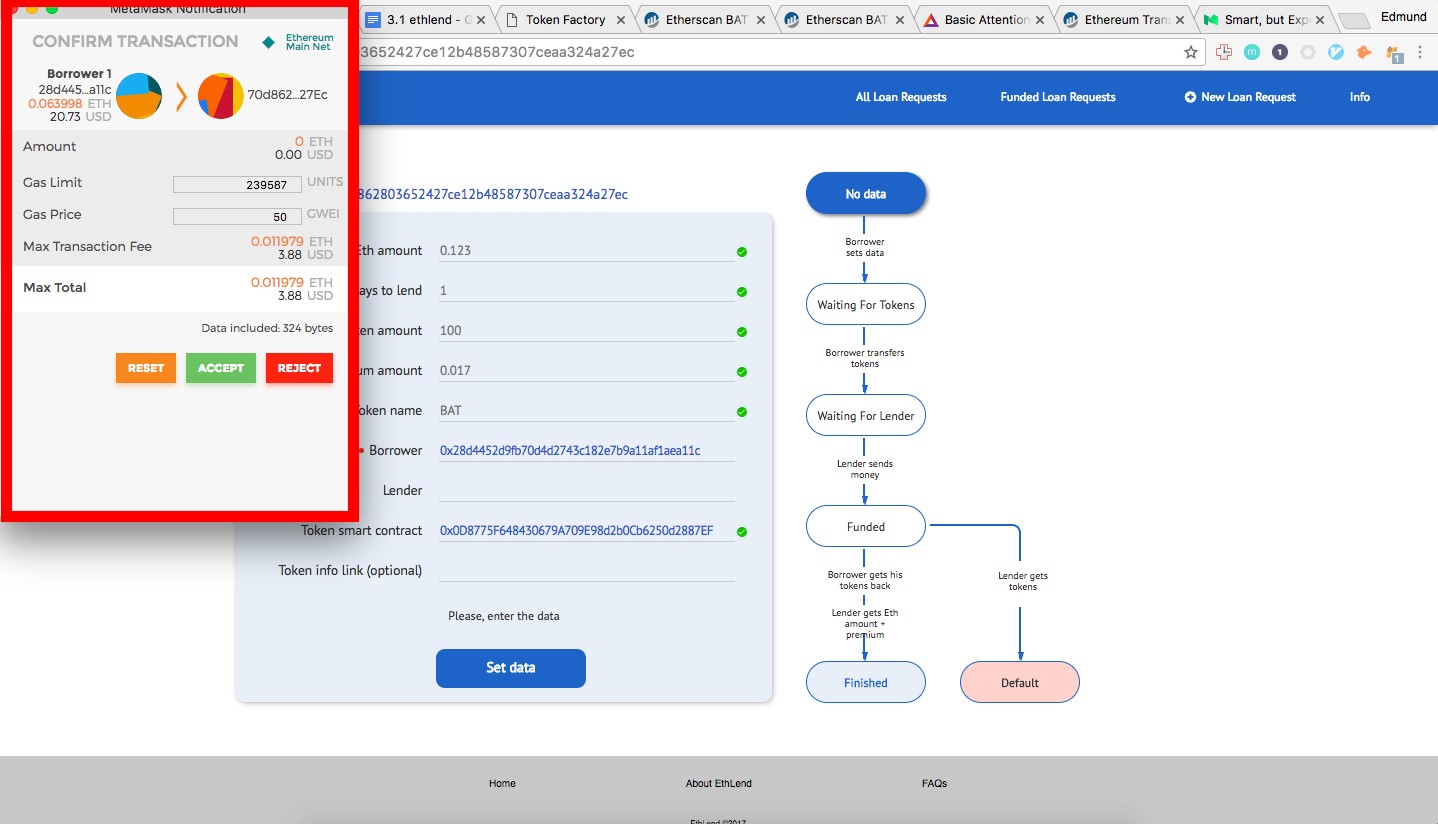Click the green check next to Eth amount

point(742,252)
